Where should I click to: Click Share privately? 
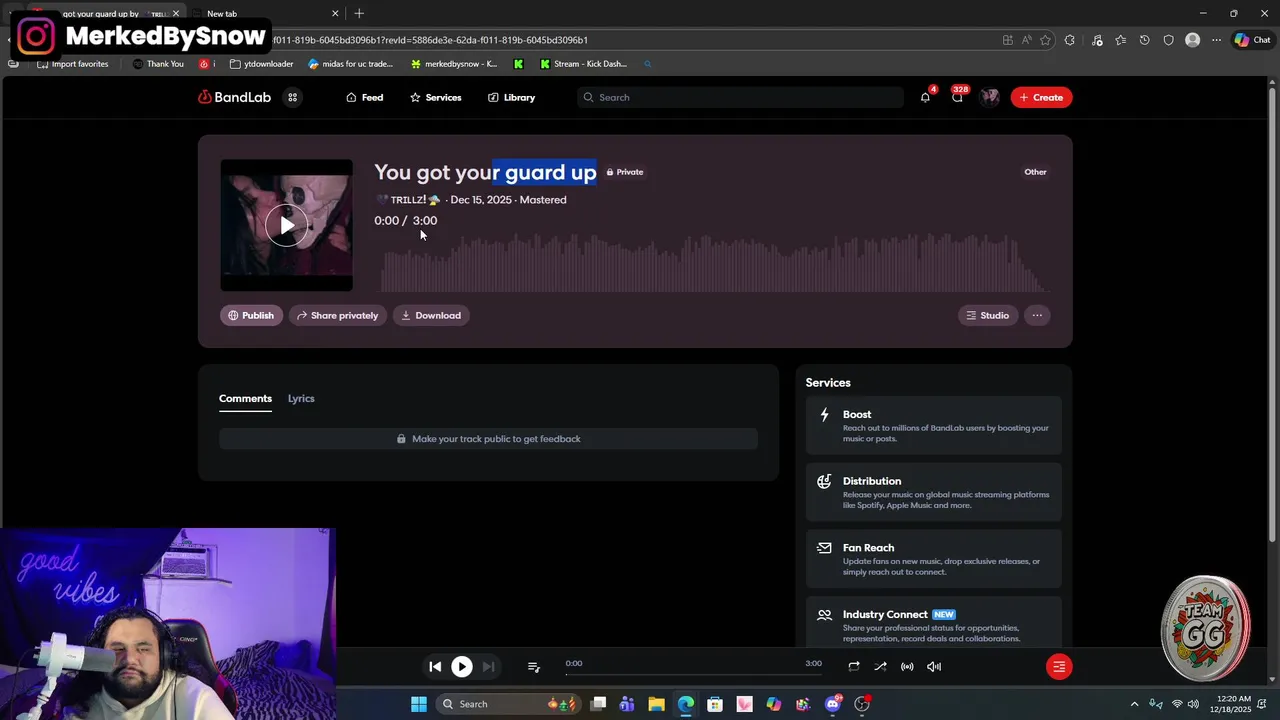click(337, 315)
